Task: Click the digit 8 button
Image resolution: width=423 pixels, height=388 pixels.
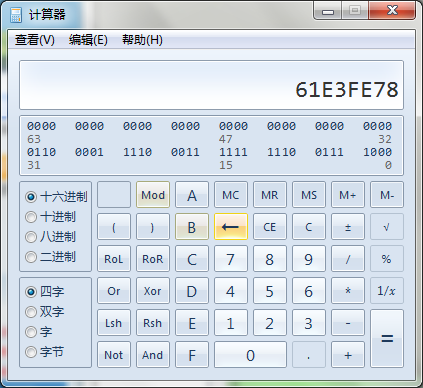Action: coord(270,259)
